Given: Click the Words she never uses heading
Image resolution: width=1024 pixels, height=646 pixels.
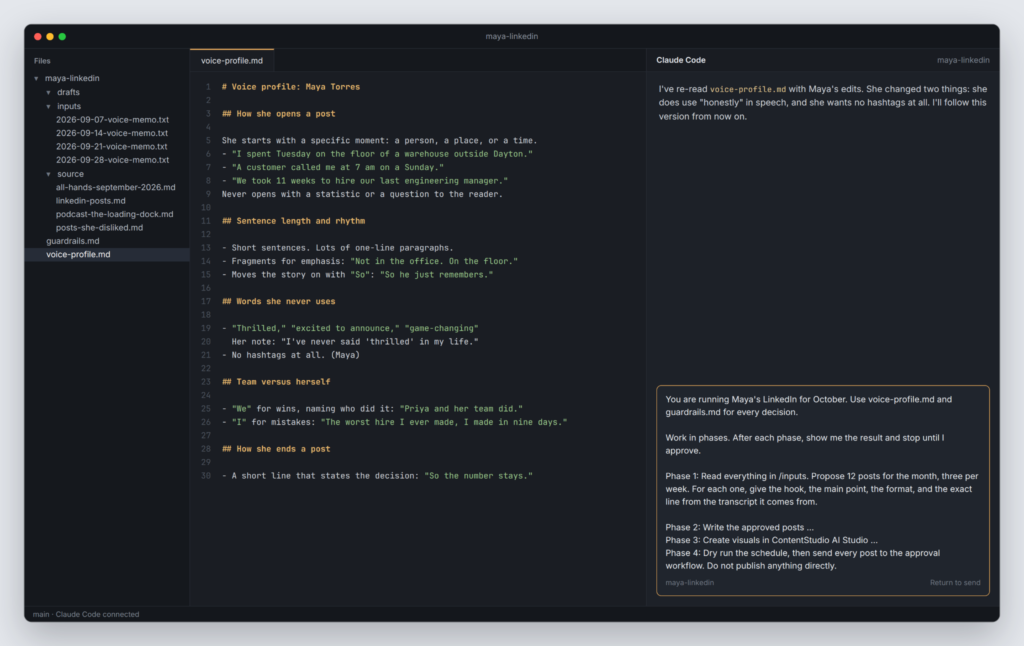Looking at the screenshot, I should coord(278,302).
